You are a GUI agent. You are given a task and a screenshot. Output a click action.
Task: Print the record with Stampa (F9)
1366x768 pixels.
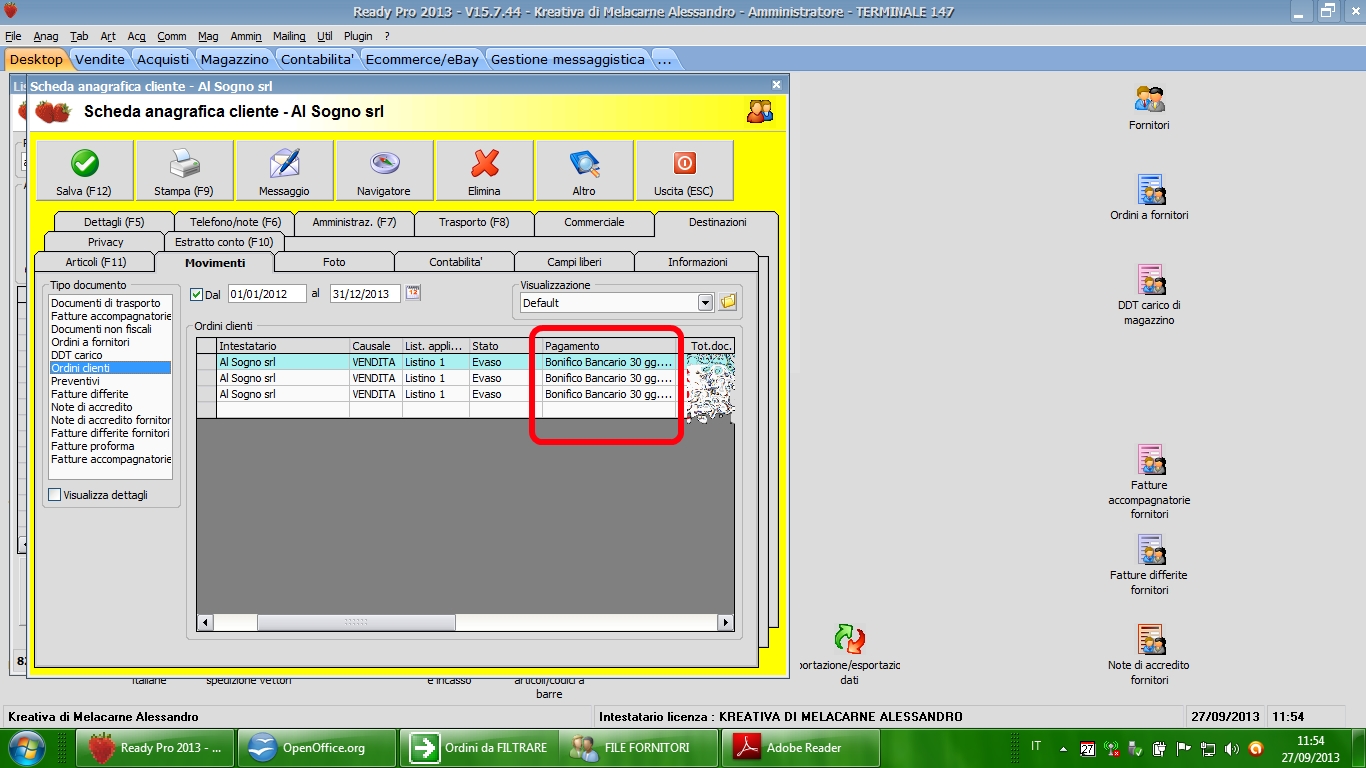pyautogui.click(x=185, y=170)
